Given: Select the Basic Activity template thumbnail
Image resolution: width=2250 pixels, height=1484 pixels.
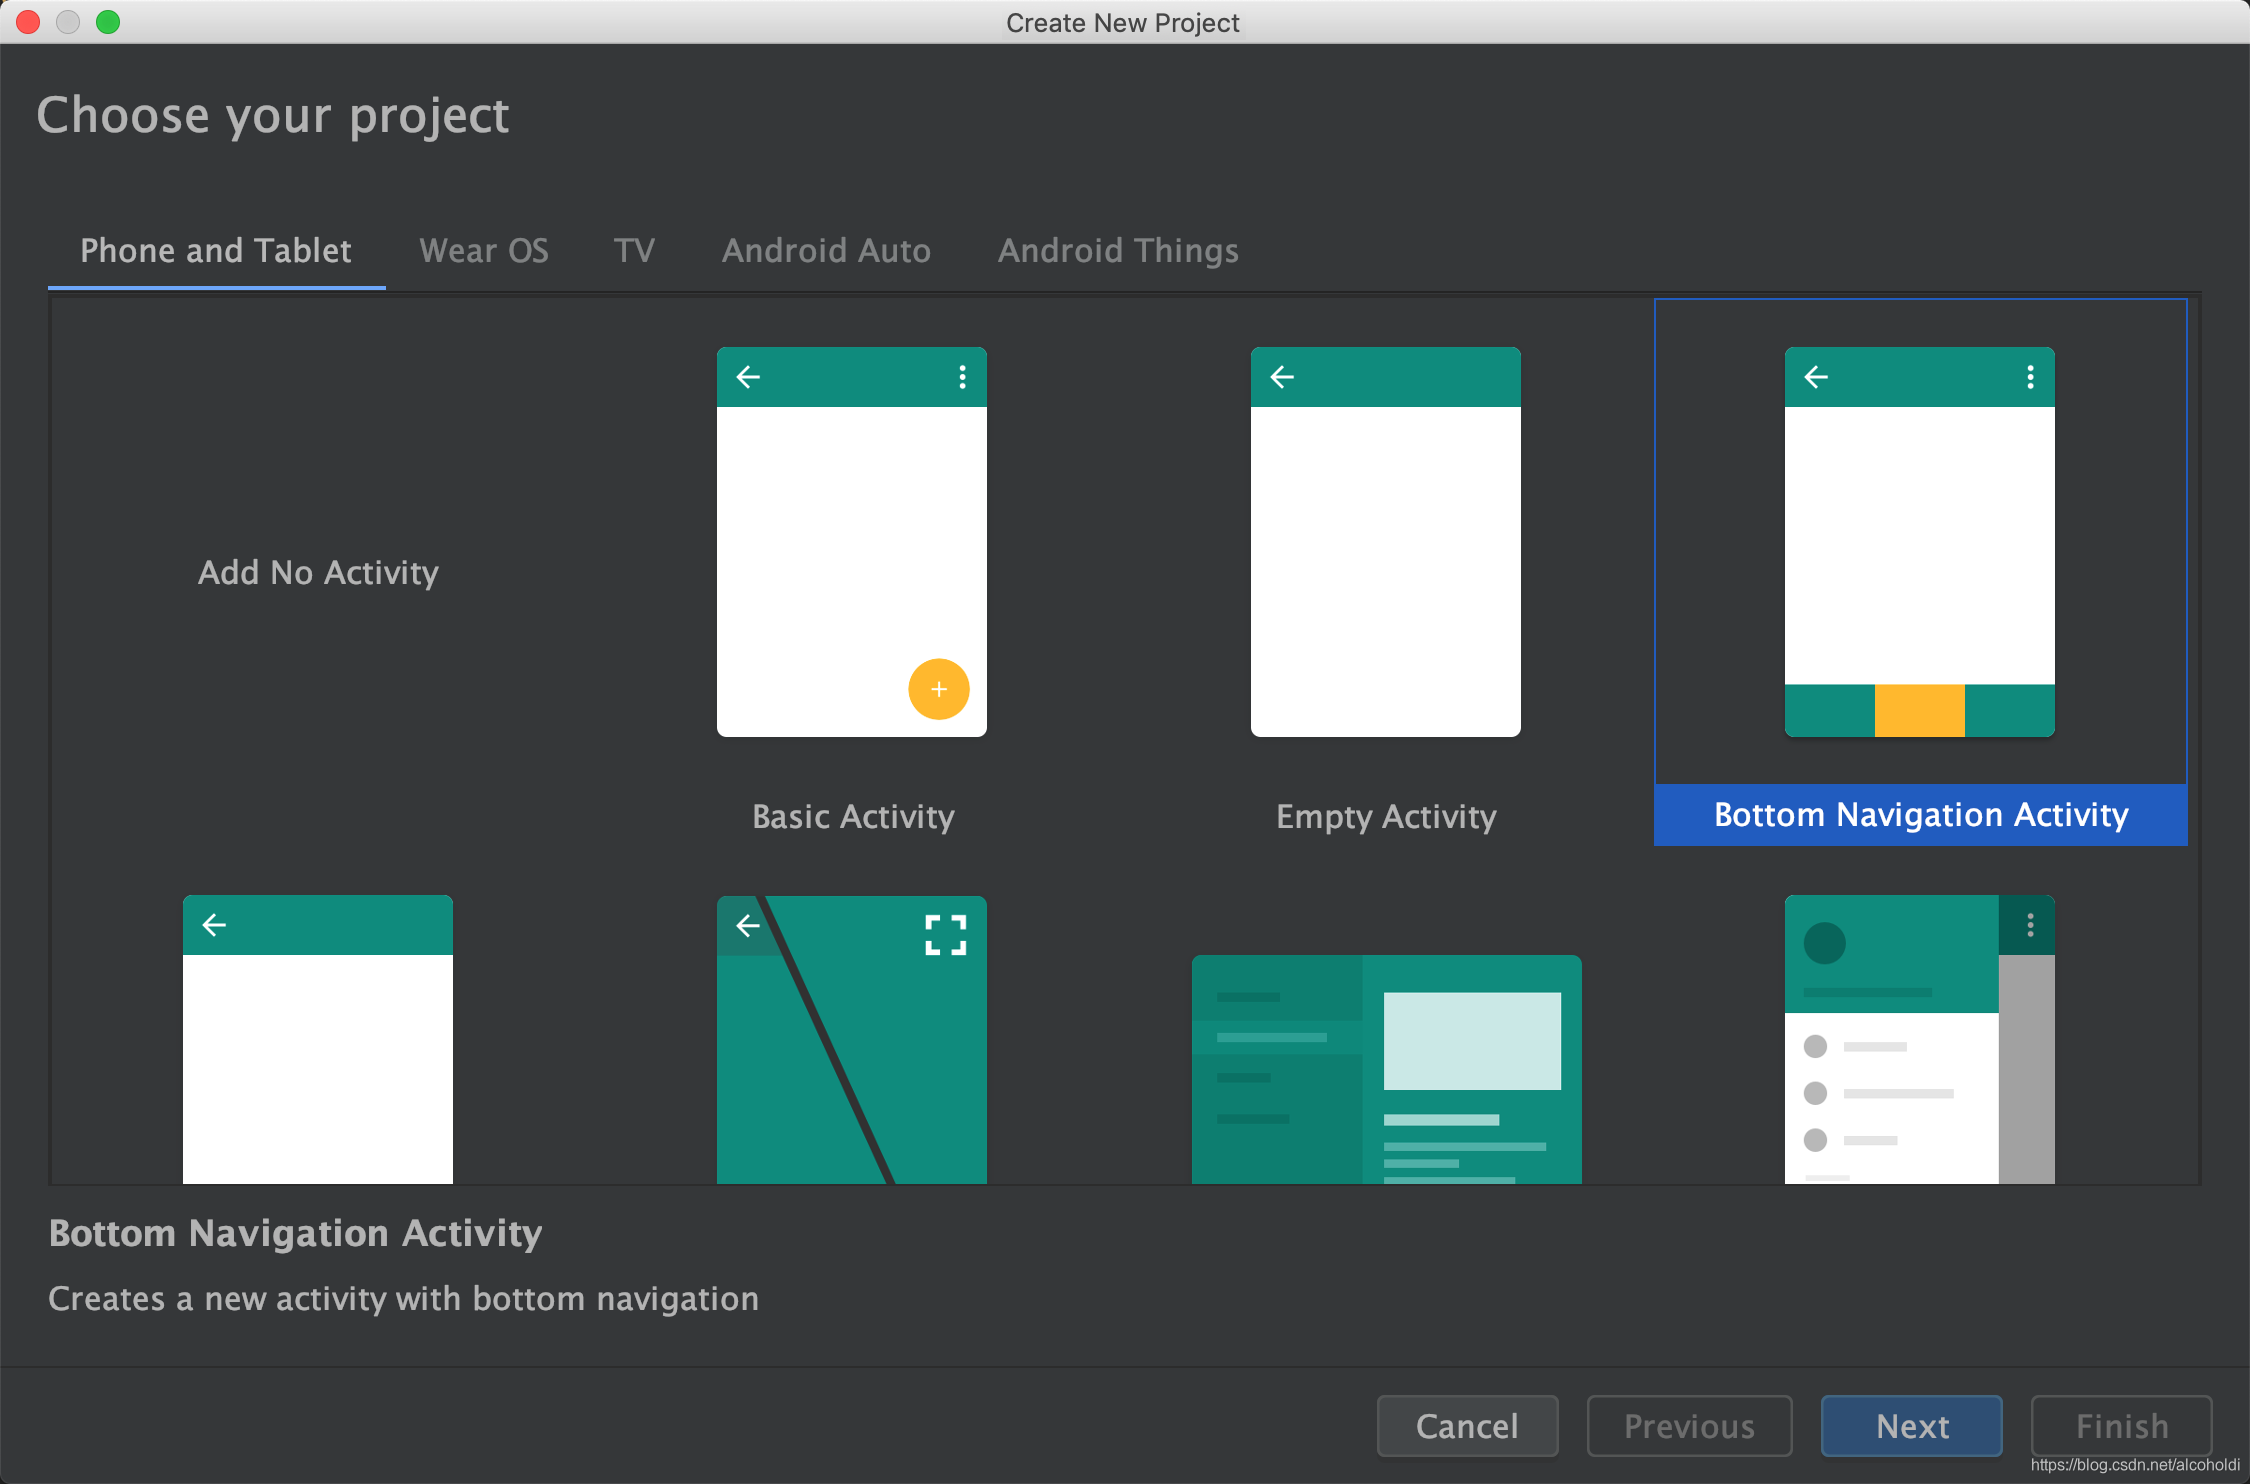Looking at the screenshot, I should [x=852, y=542].
